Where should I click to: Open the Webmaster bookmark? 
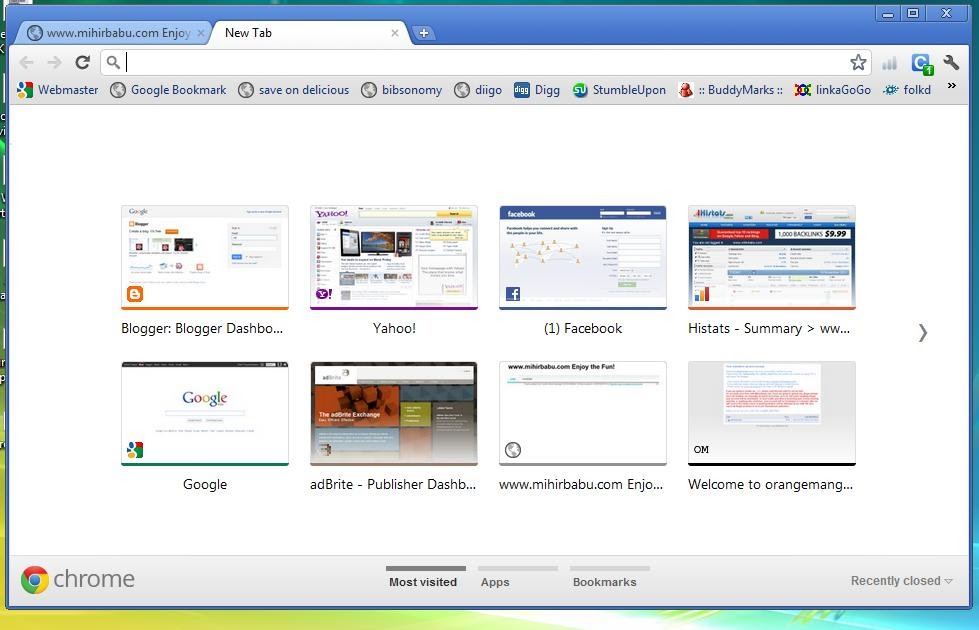coord(58,90)
